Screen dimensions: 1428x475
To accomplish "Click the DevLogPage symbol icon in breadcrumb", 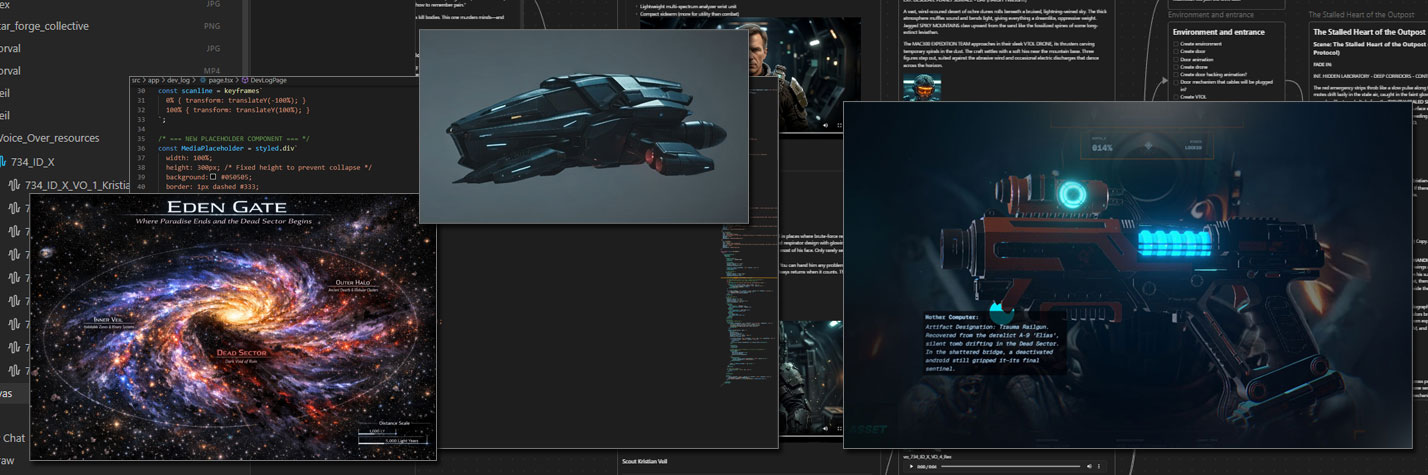I will pos(244,79).
